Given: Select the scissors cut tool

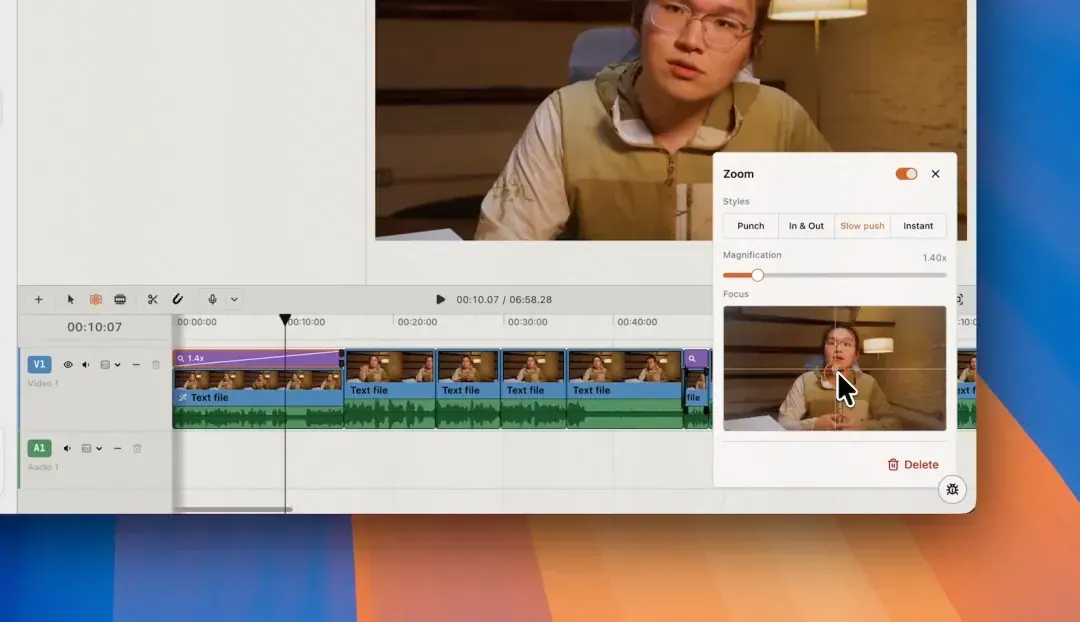Looking at the screenshot, I should [x=153, y=300].
